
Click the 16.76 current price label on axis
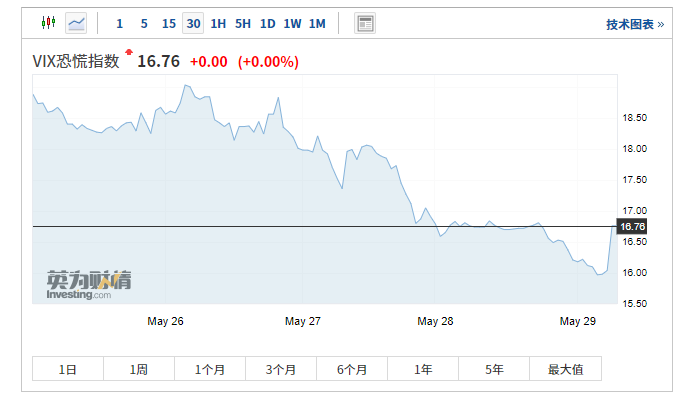(x=633, y=227)
